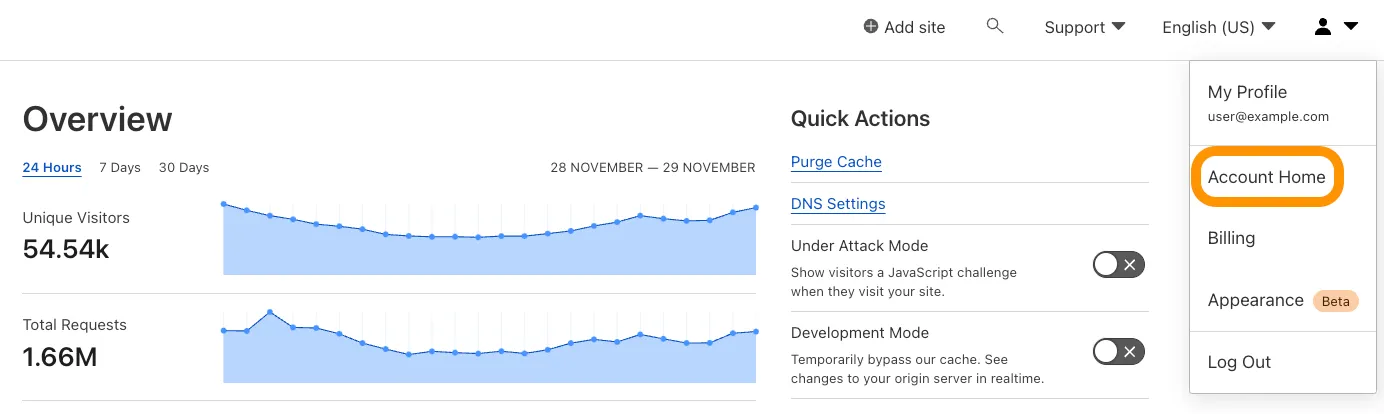Select Account Home from the menu
This screenshot has height=414, width=1384.
(x=1266, y=177)
